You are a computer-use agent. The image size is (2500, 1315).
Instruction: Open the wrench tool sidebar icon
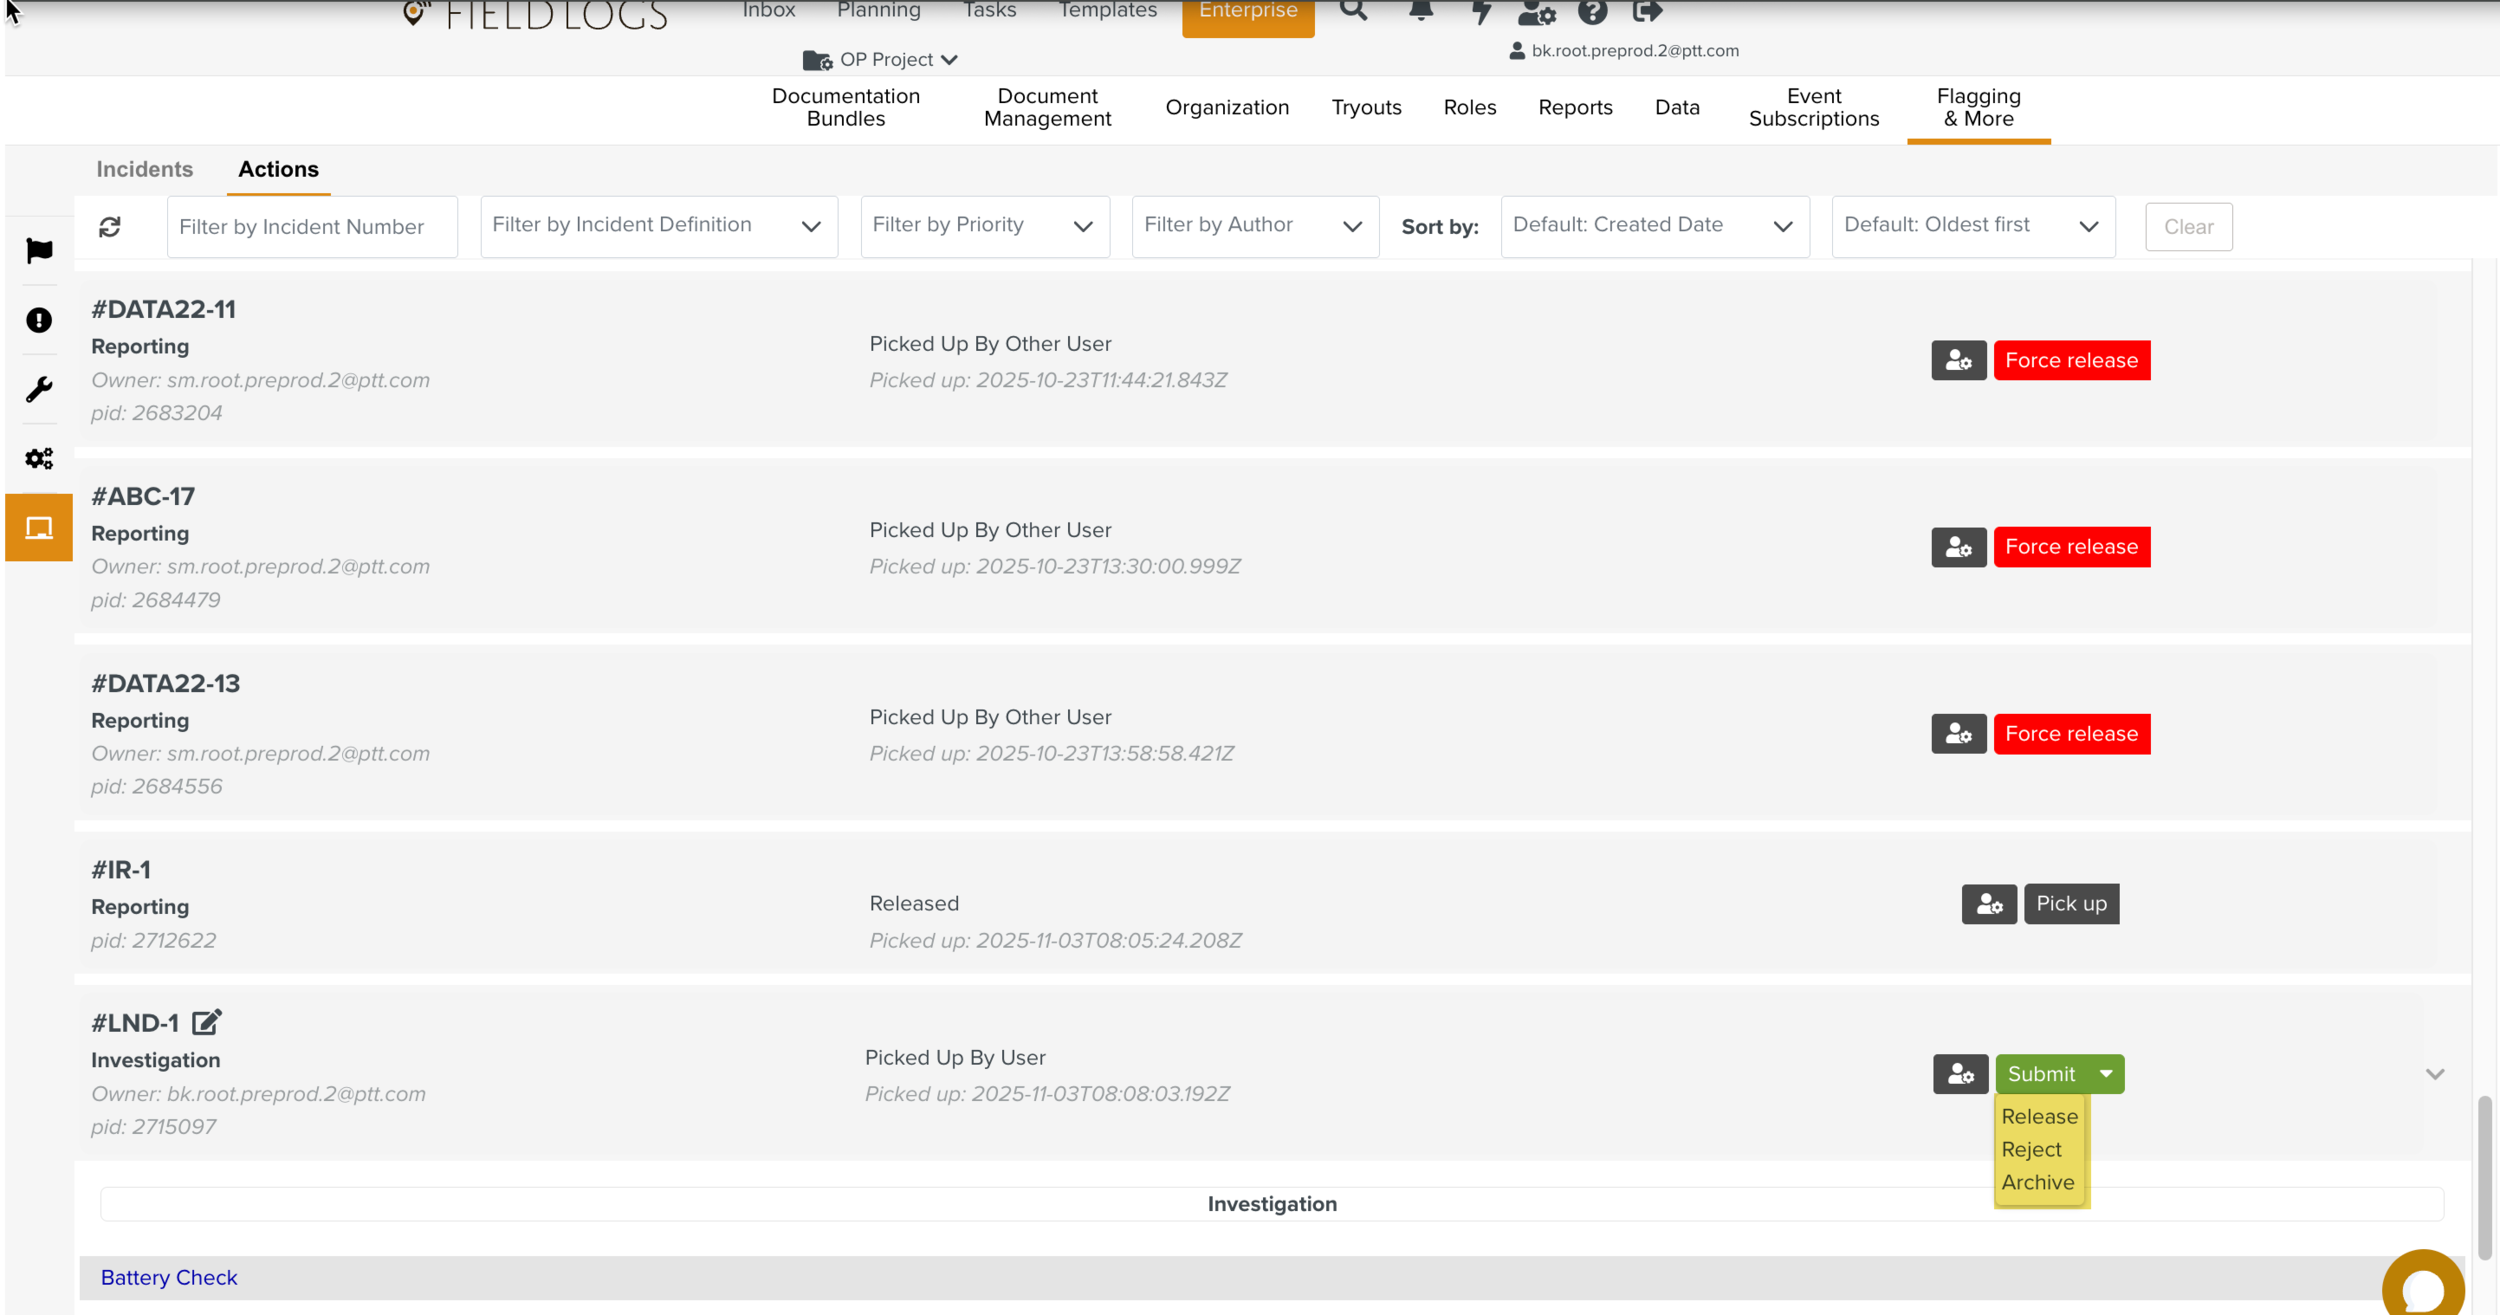pos(39,389)
